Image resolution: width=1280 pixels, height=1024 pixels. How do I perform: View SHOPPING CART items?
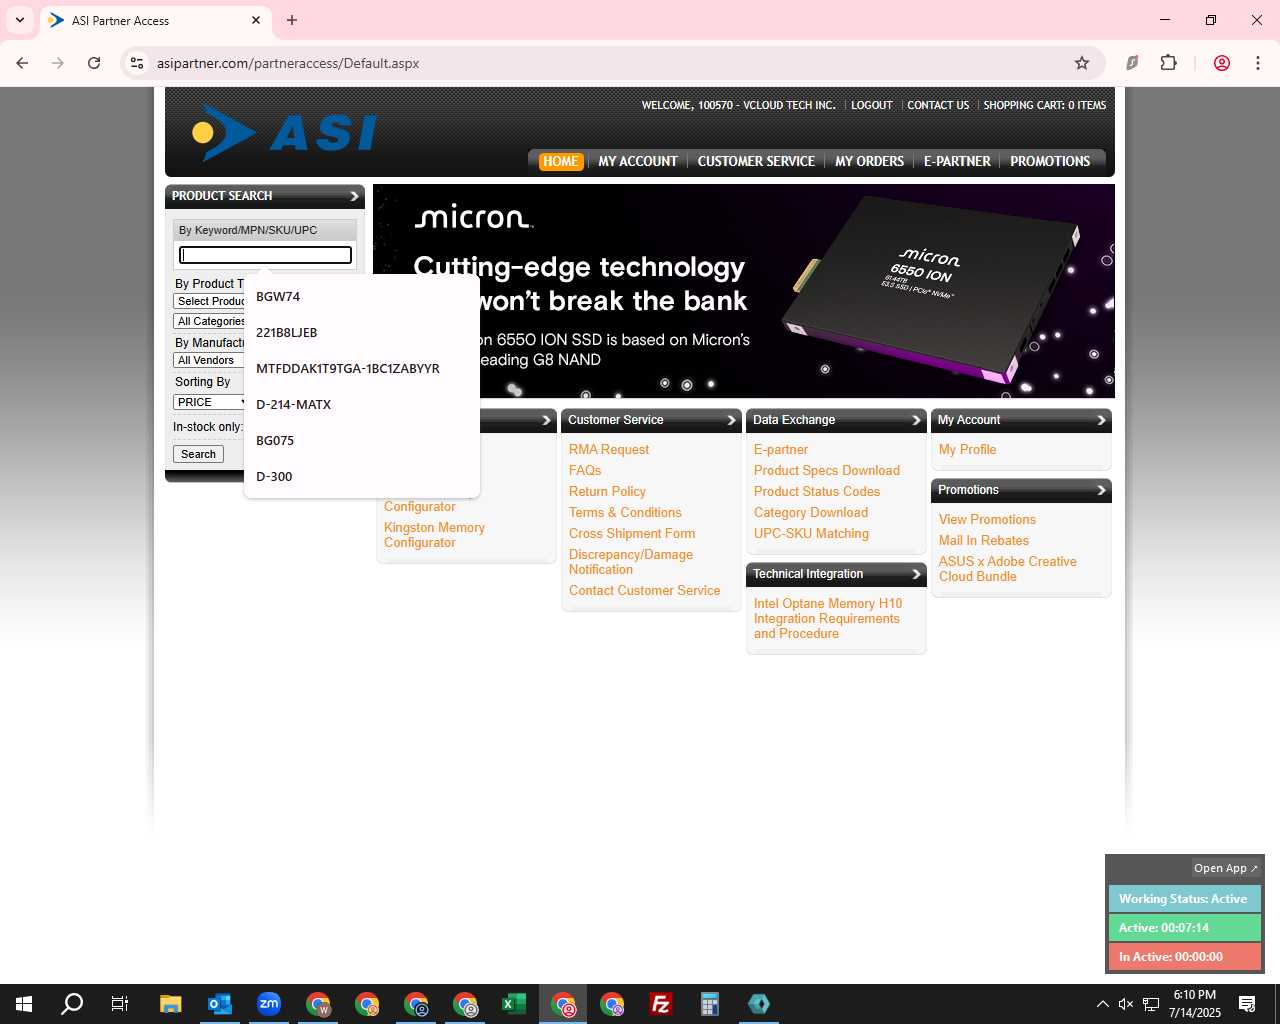click(x=1044, y=105)
